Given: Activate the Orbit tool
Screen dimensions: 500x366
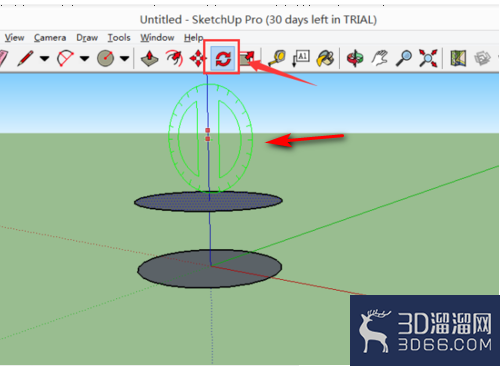Looking at the screenshot, I should point(355,58).
